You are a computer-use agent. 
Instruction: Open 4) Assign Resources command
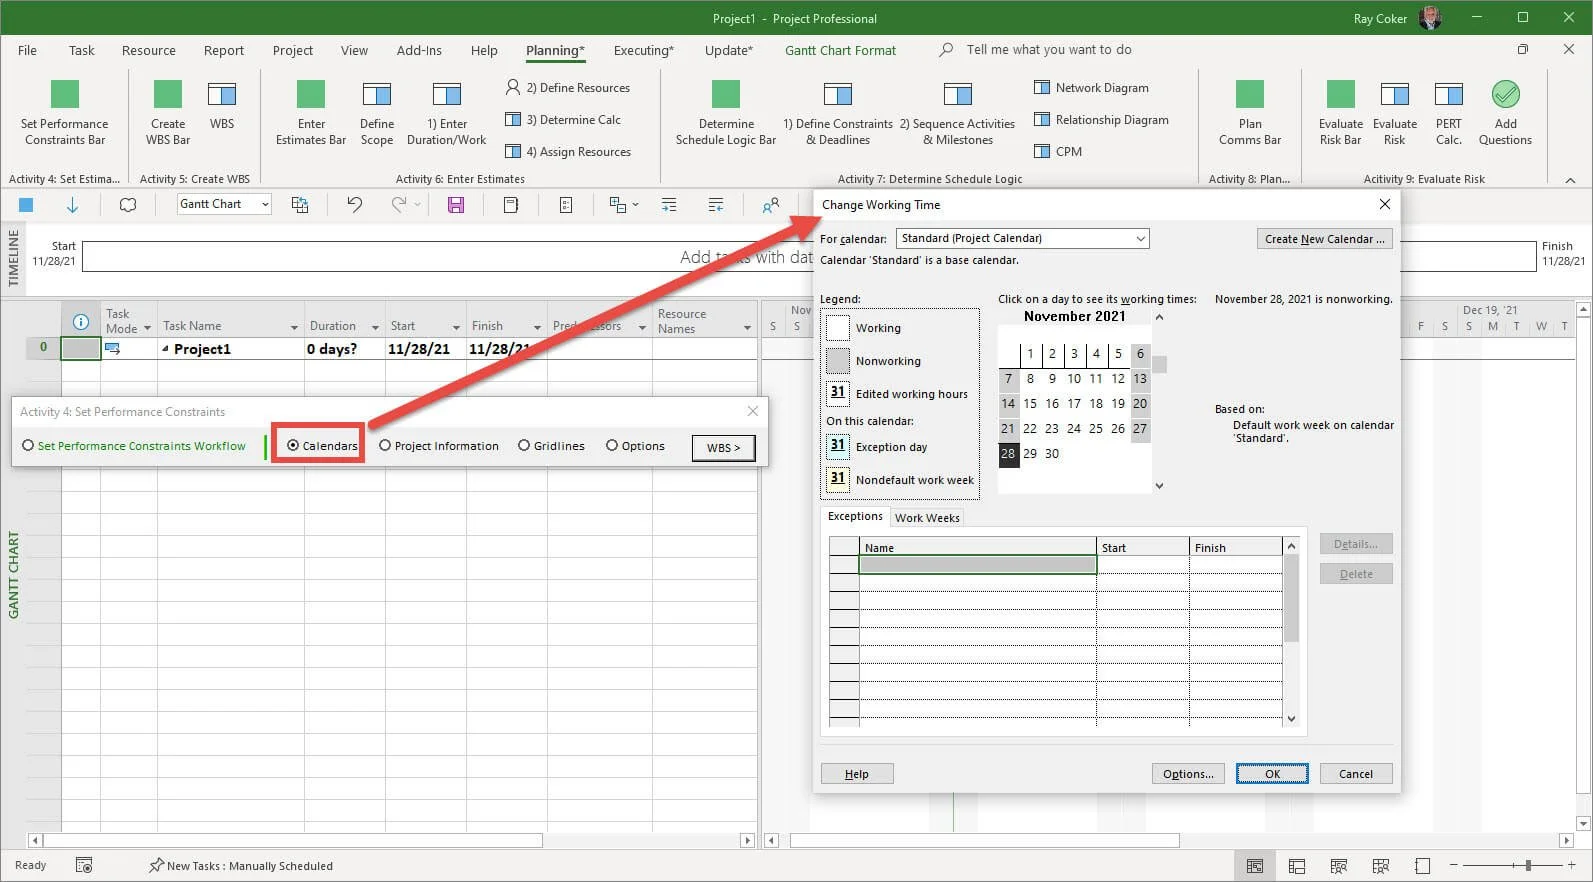click(x=568, y=152)
